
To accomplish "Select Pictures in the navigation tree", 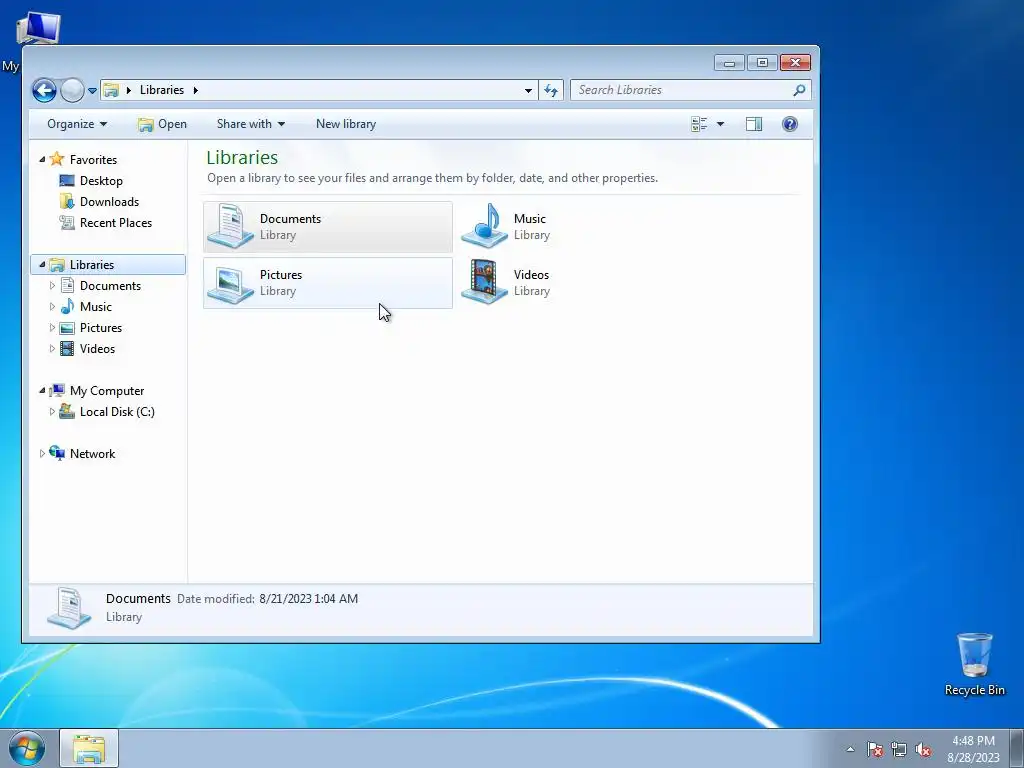I will pos(101,328).
